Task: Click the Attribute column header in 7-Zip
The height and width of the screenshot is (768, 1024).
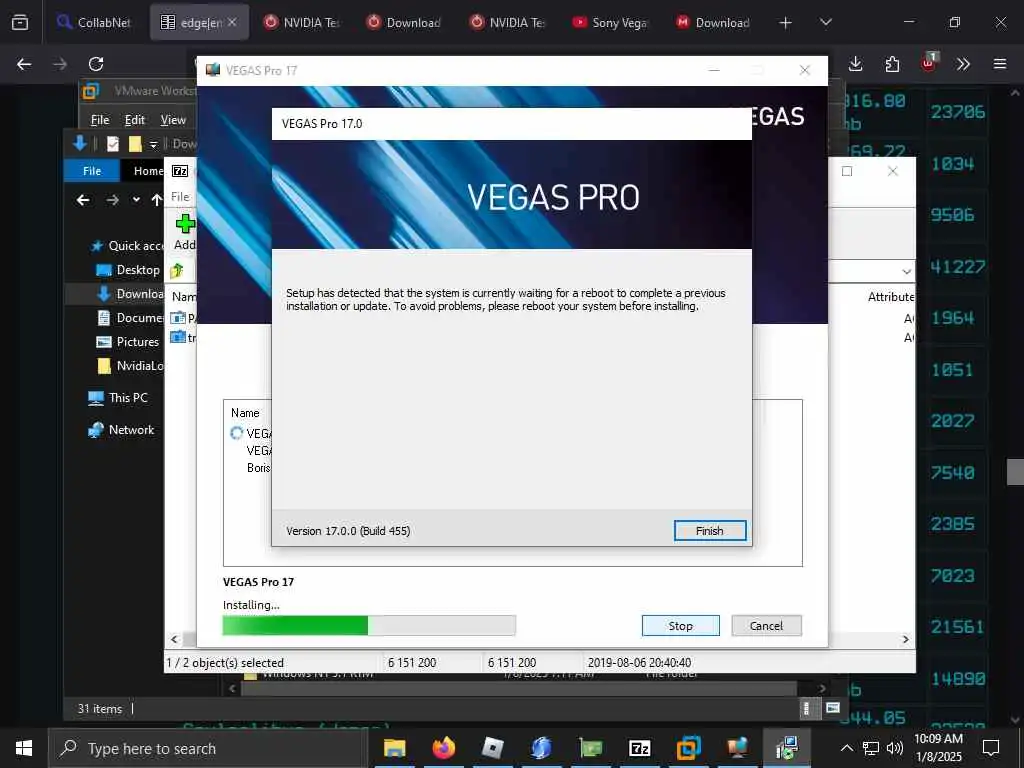Action: 891,297
